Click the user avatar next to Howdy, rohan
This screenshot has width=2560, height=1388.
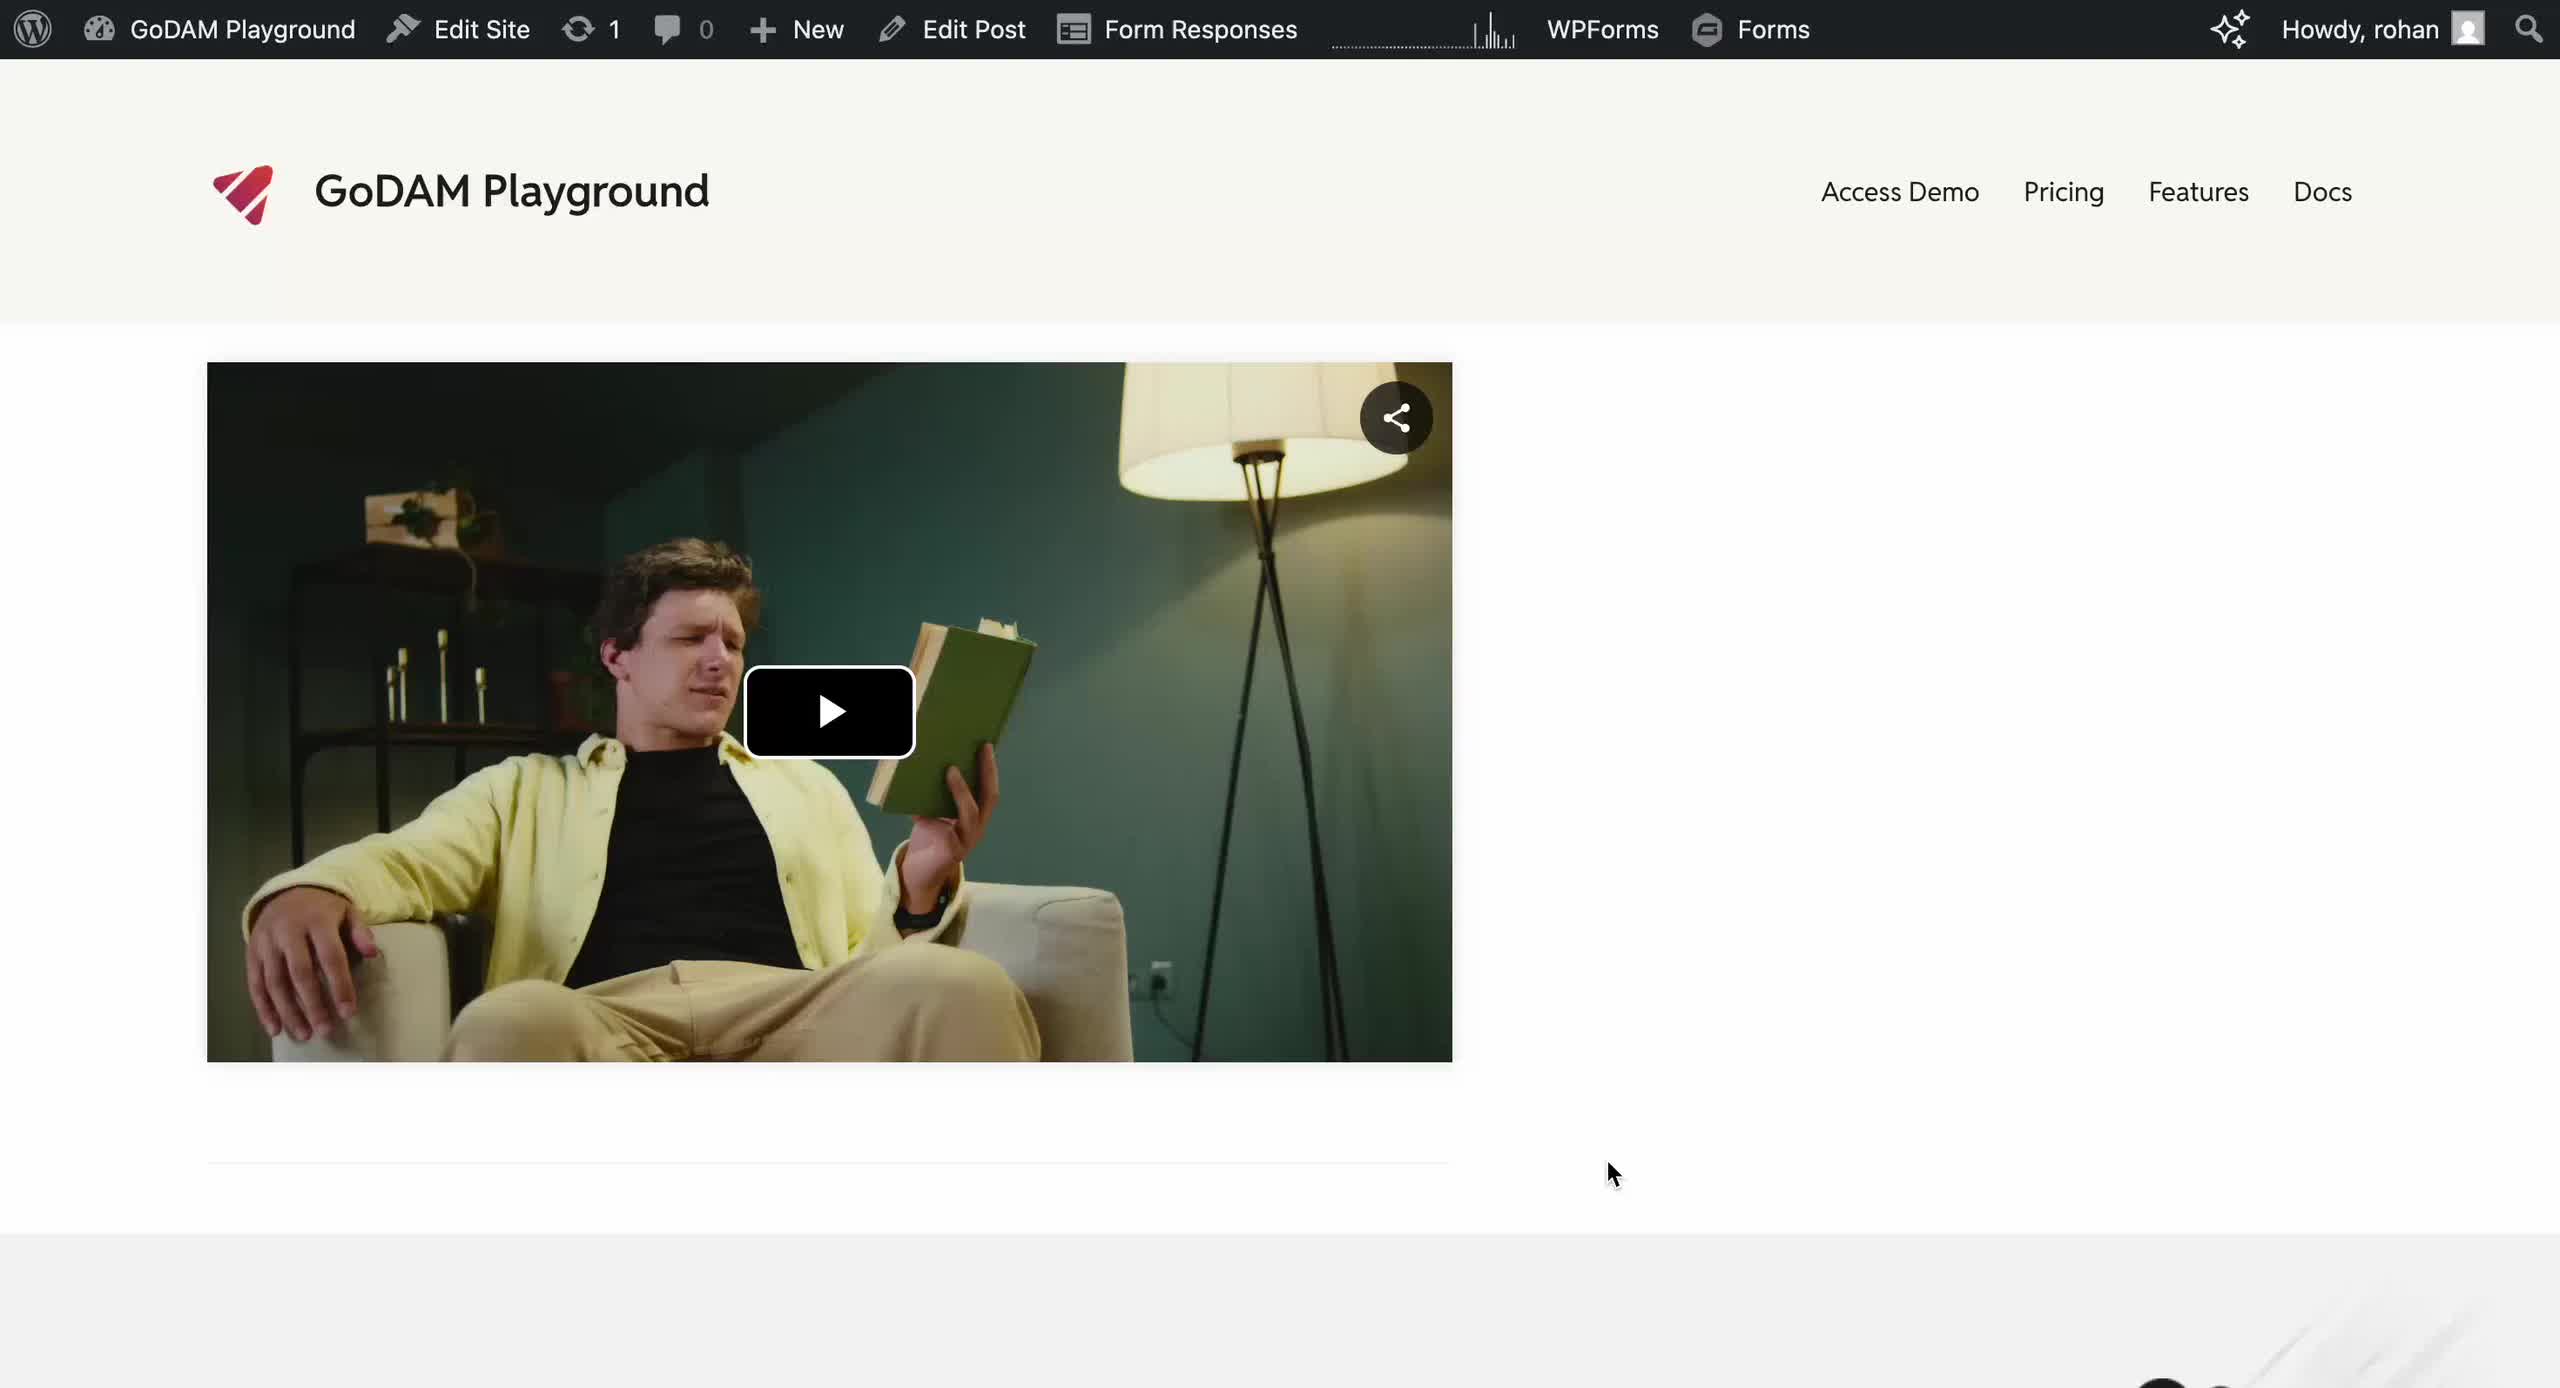coord(2467,29)
